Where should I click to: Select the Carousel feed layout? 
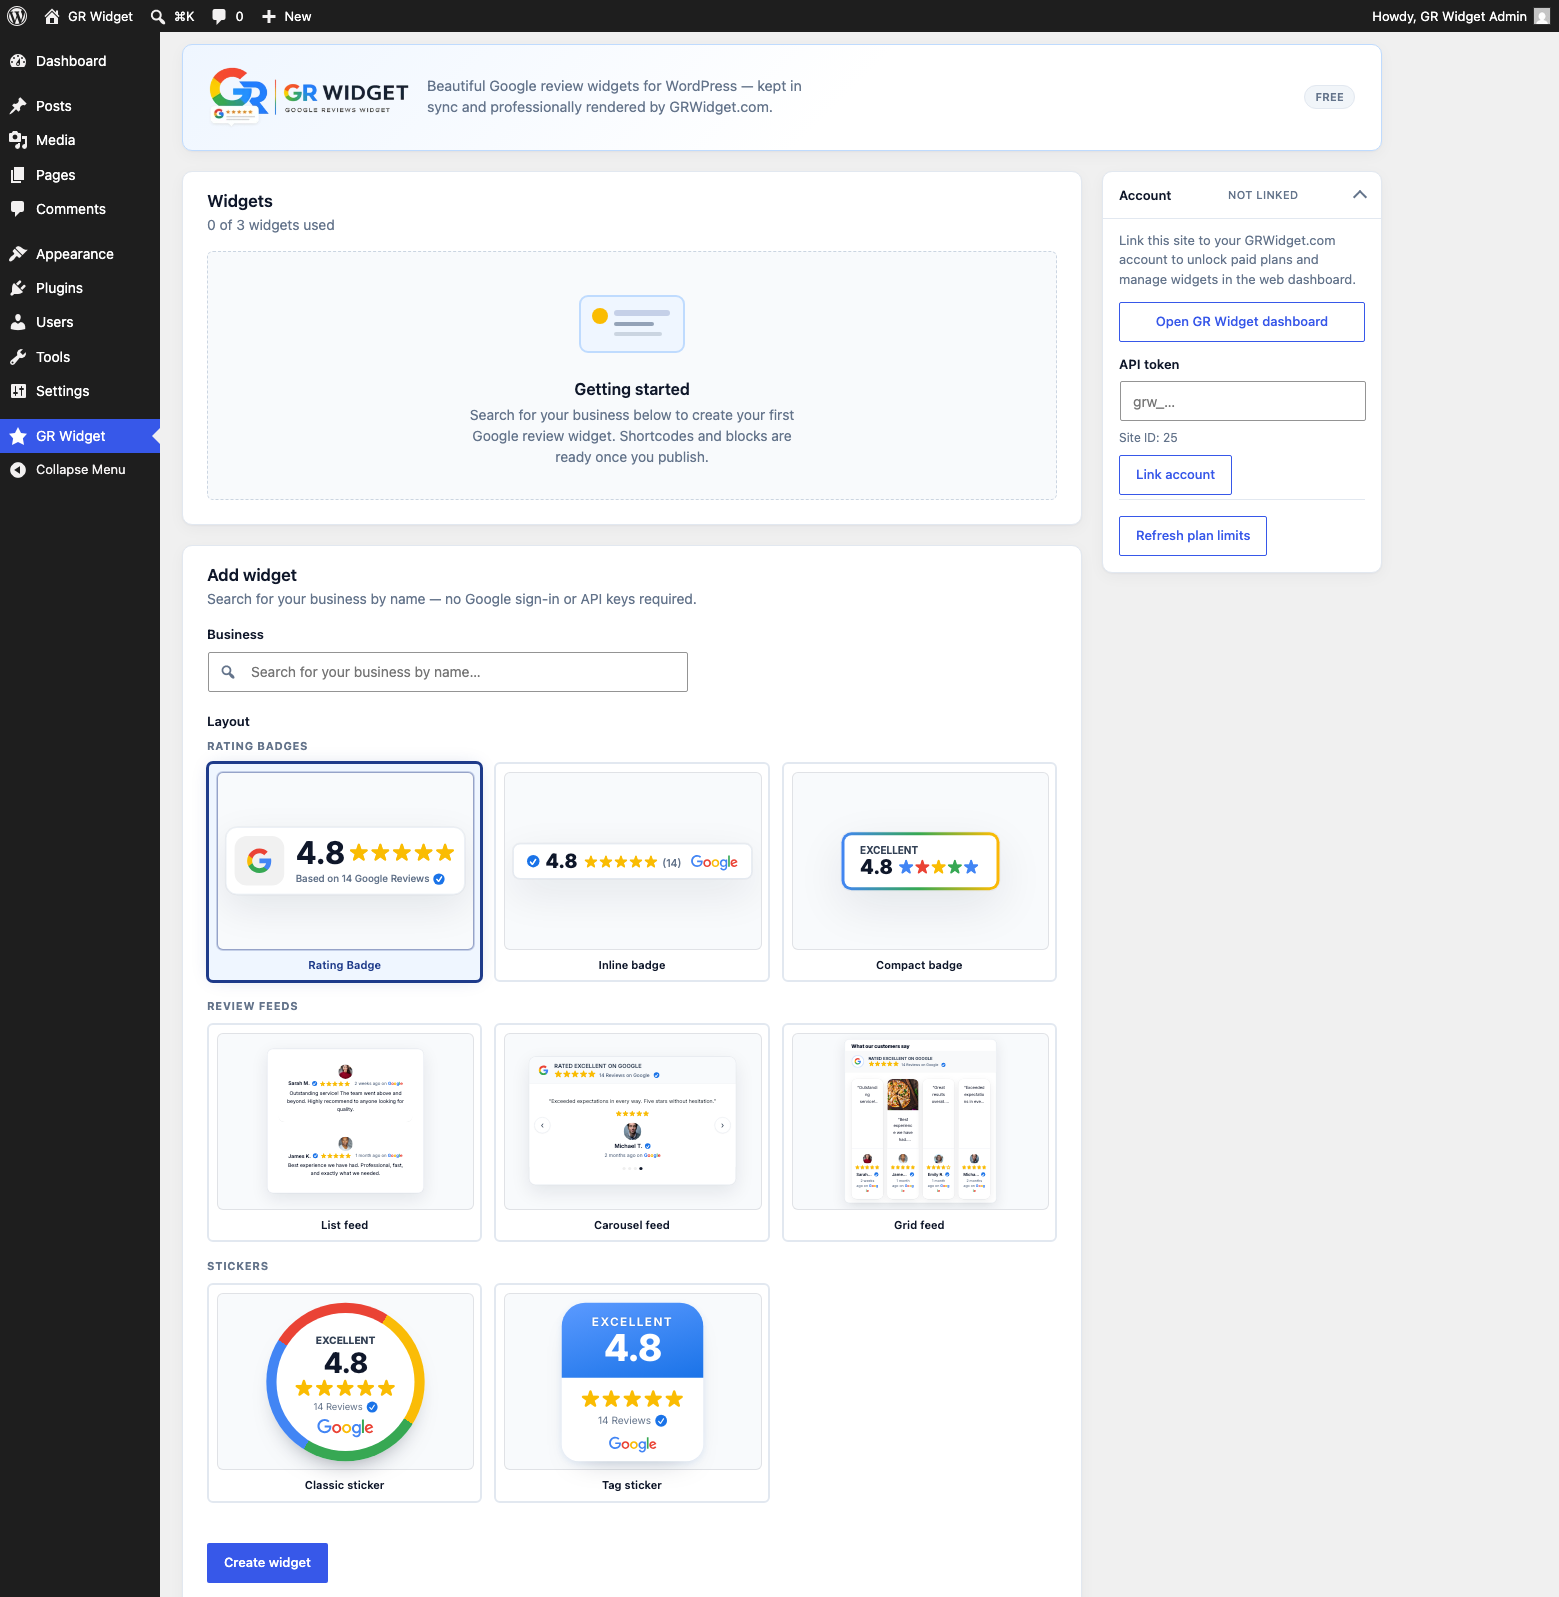[632, 1132]
